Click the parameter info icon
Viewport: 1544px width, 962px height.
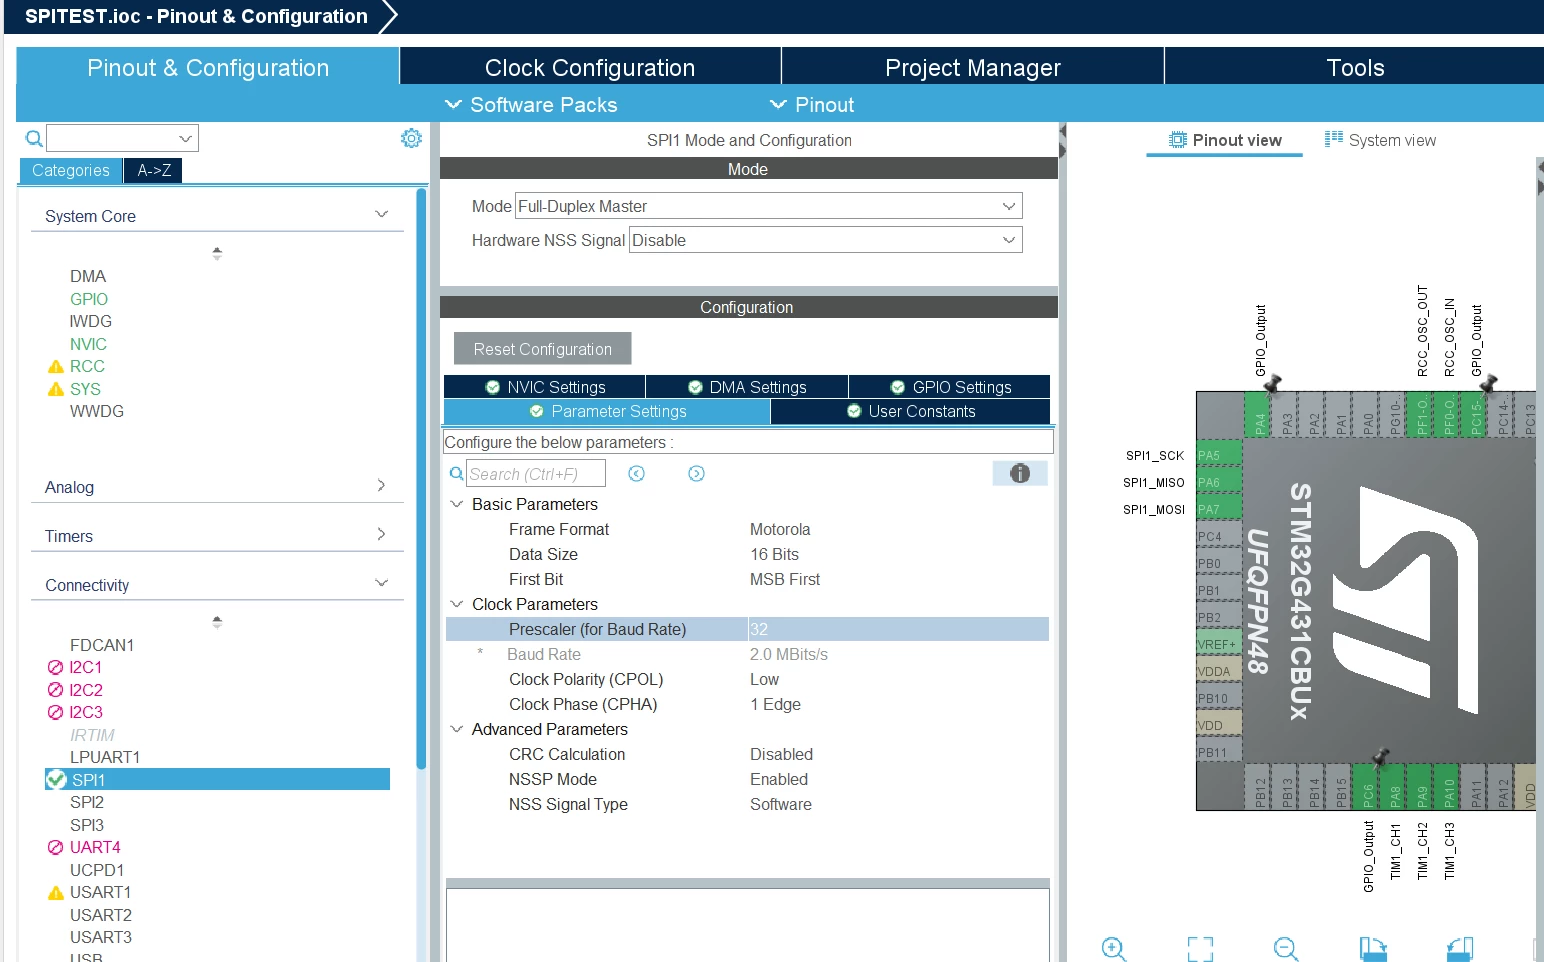click(1020, 473)
